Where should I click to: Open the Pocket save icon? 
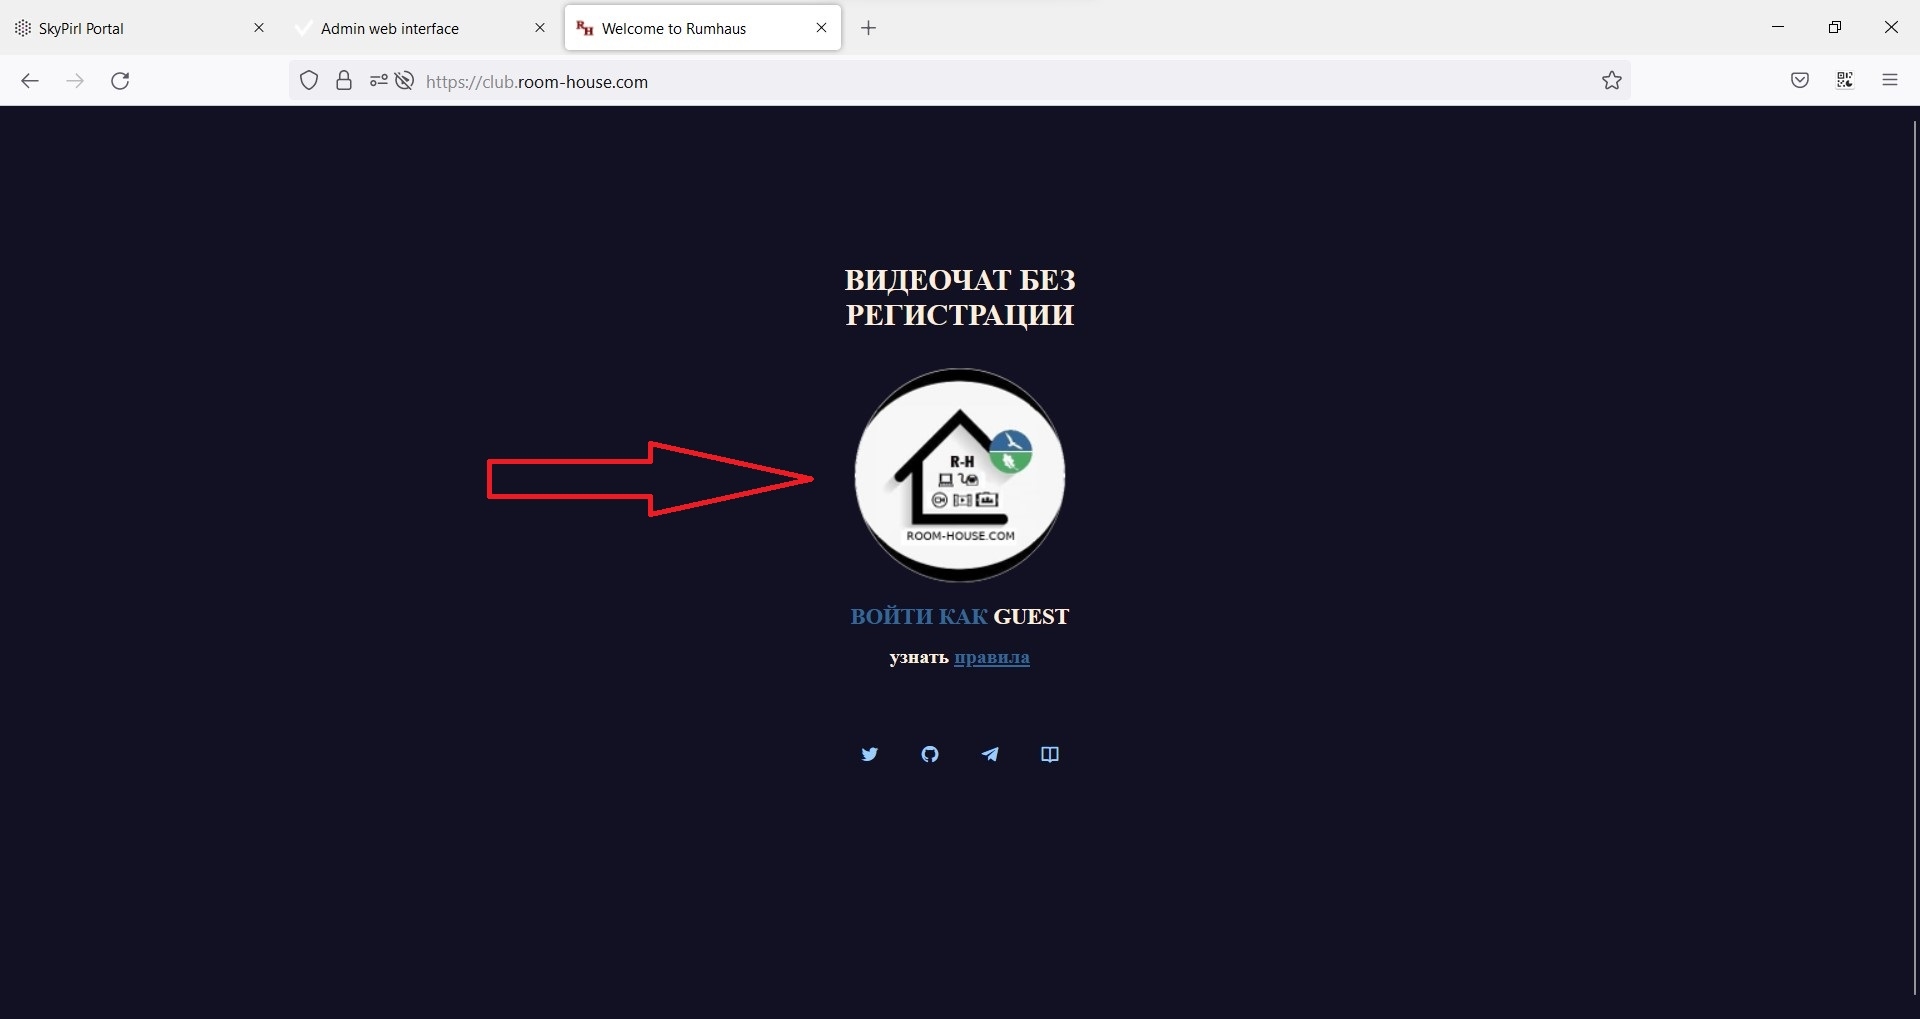(1800, 81)
